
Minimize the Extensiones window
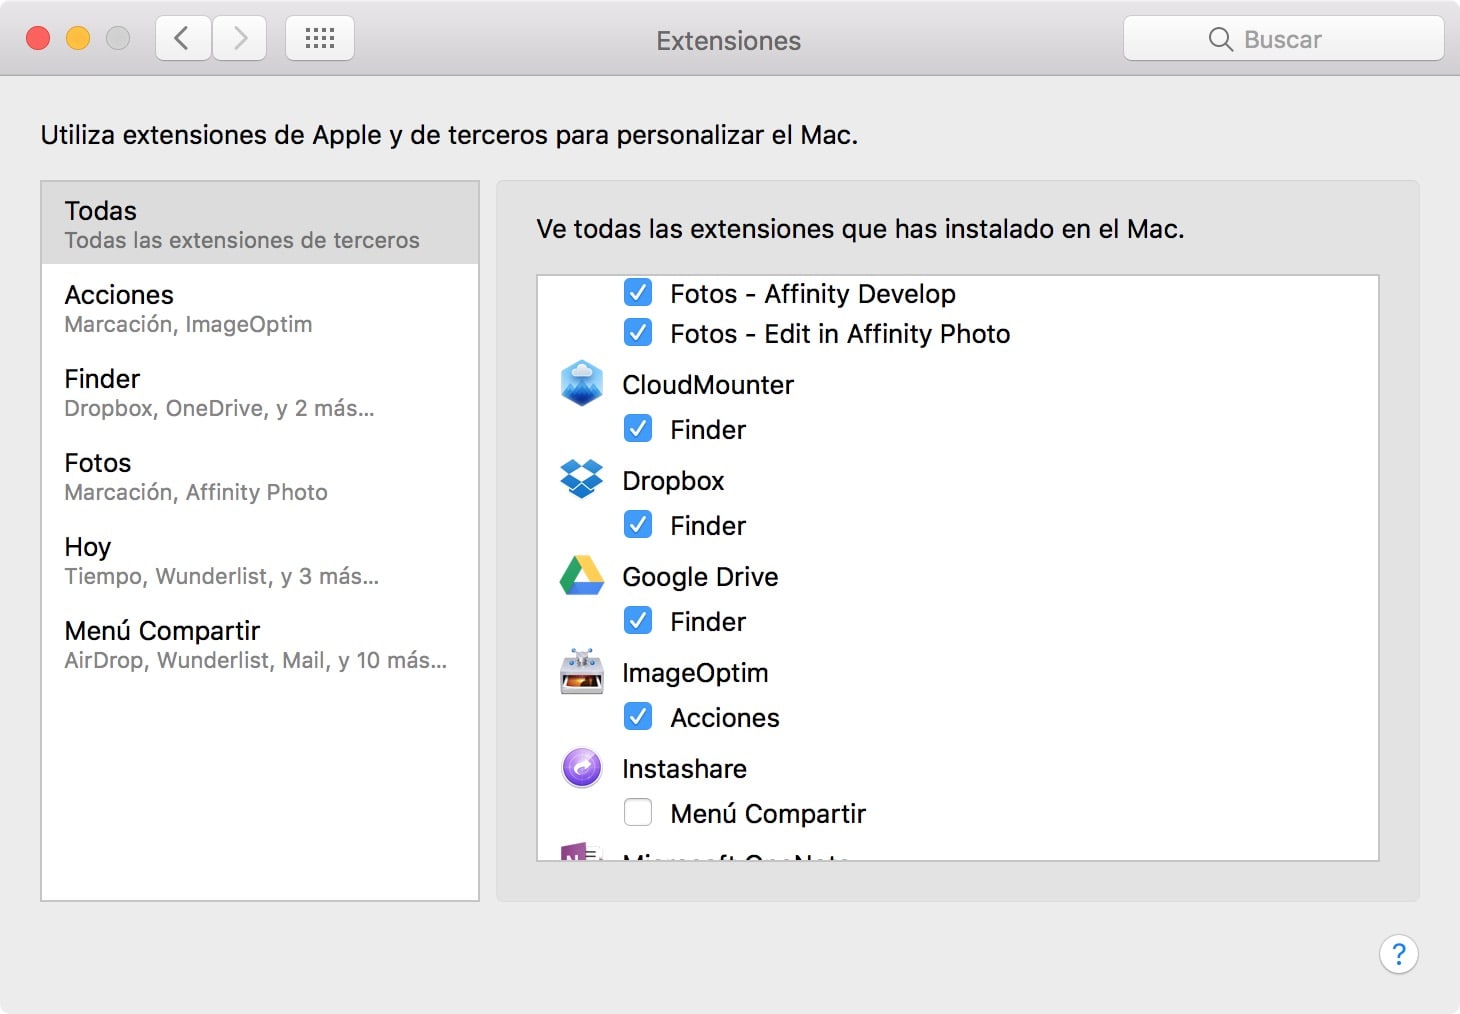[x=78, y=39]
